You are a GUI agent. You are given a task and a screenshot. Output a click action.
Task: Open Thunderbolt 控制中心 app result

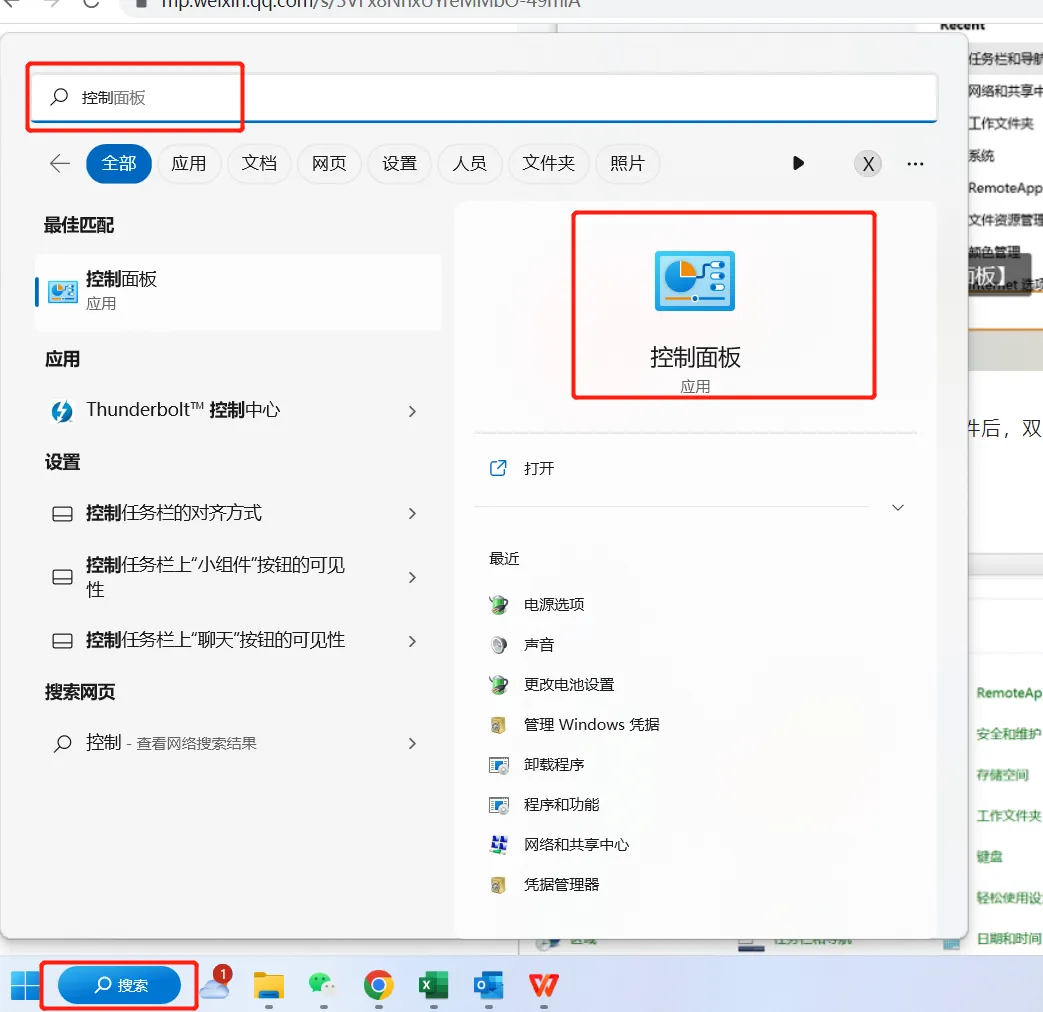pos(238,411)
